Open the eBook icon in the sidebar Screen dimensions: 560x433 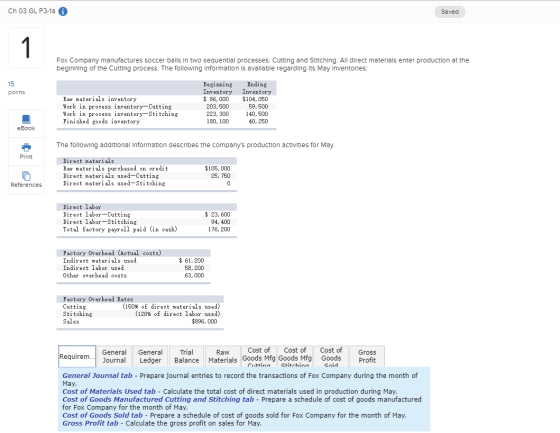click(26, 123)
